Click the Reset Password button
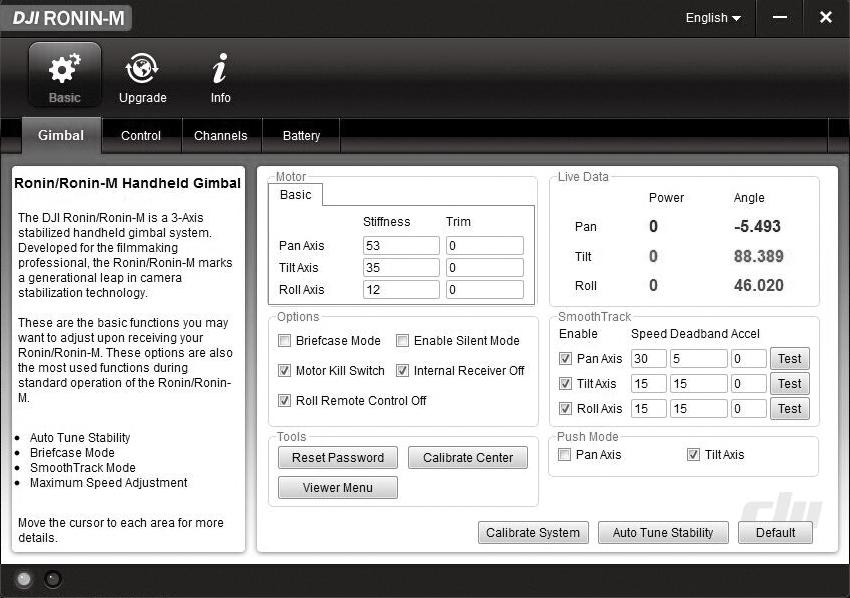 pyautogui.click(x=338, y=458)
